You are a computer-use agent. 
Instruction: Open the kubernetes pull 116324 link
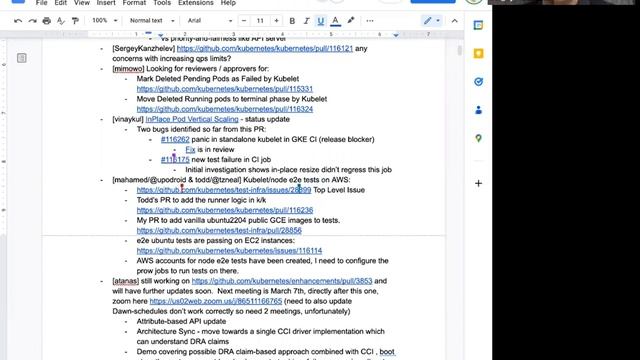(225, 109)
